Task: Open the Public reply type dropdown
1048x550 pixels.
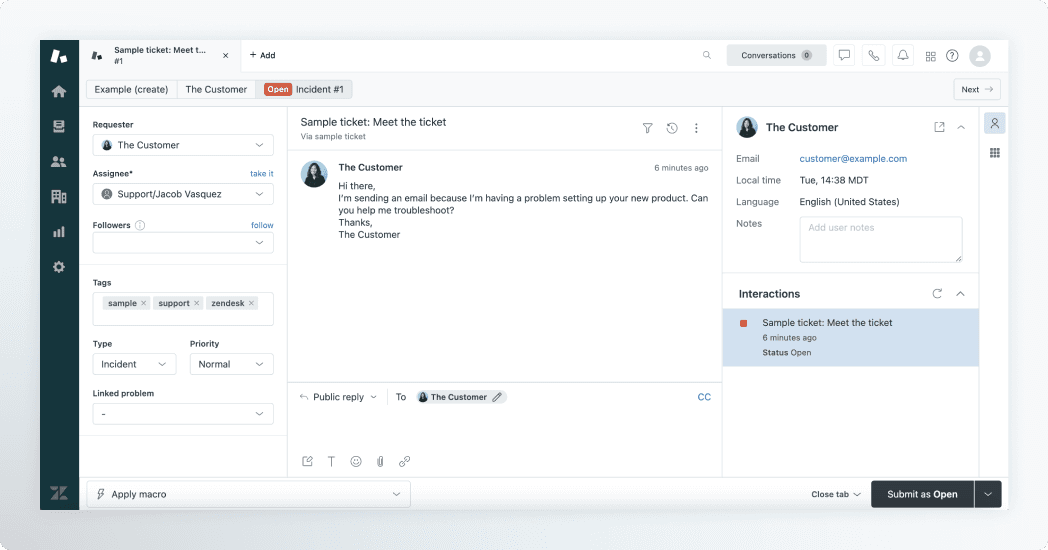Action: coord(338,397)
